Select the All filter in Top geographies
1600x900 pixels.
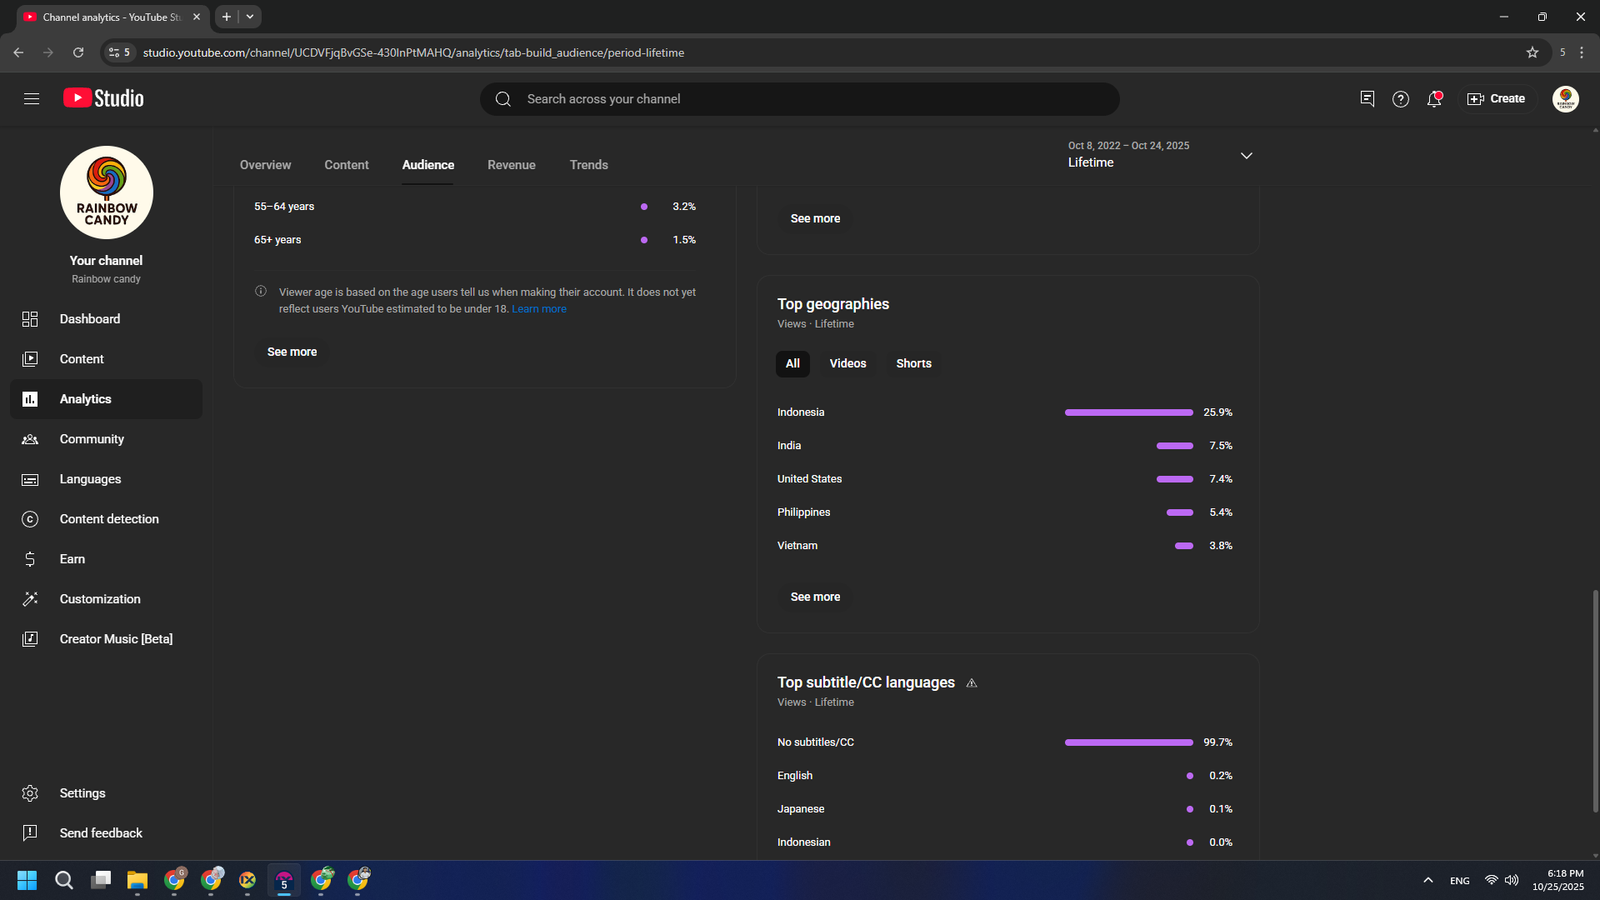coord(792,364)
